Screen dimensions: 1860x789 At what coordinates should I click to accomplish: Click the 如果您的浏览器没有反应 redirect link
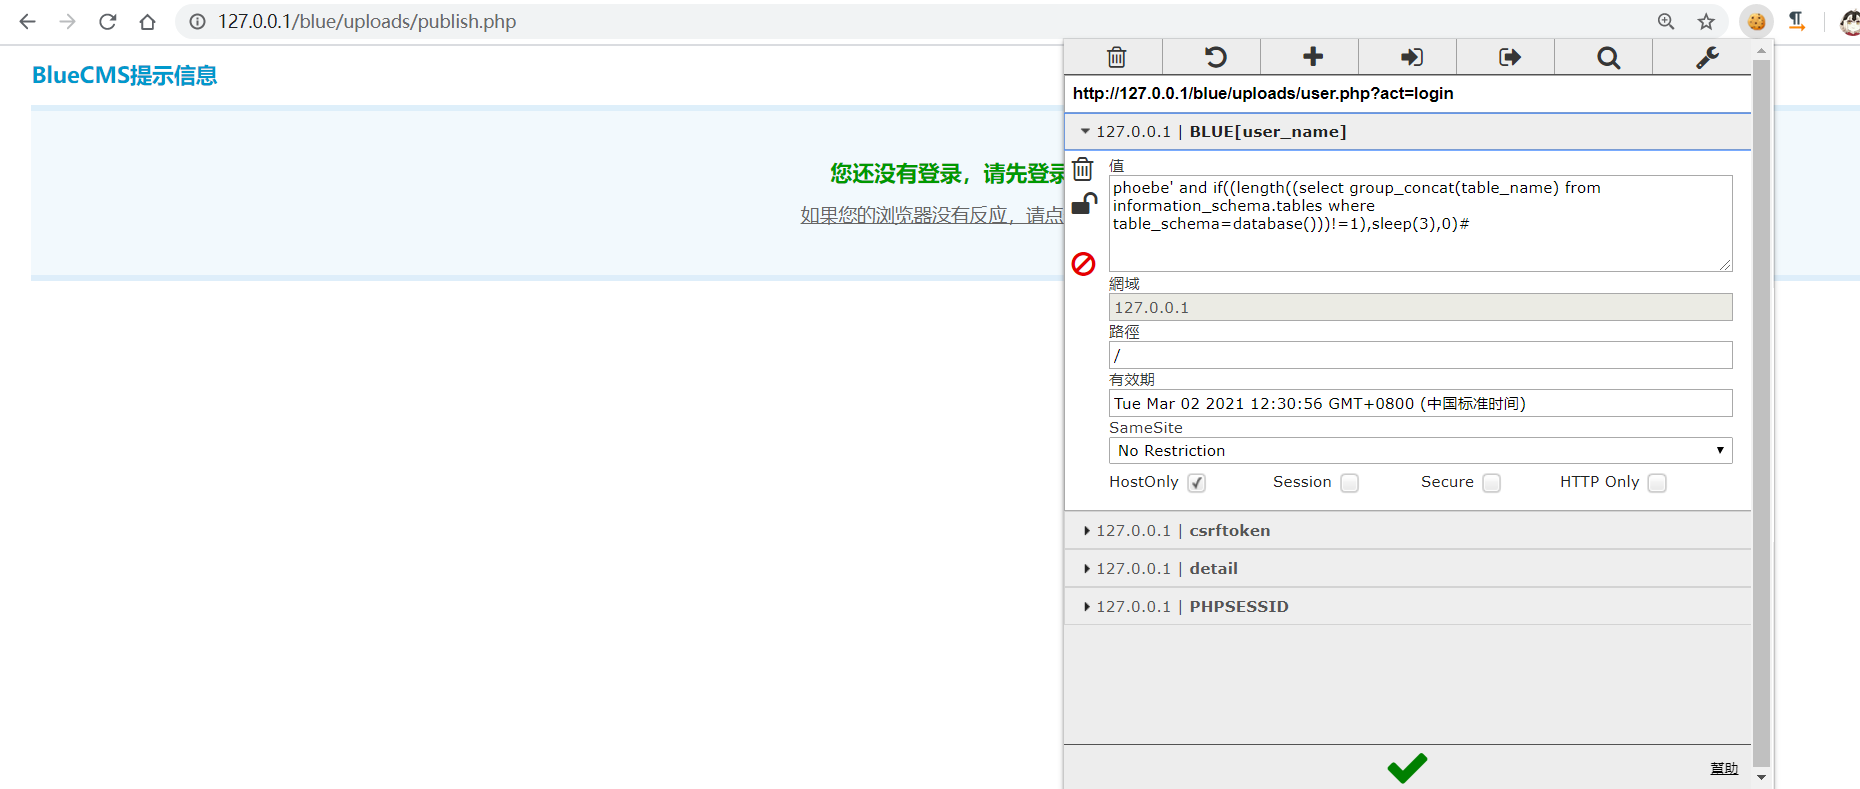[932, 215]
